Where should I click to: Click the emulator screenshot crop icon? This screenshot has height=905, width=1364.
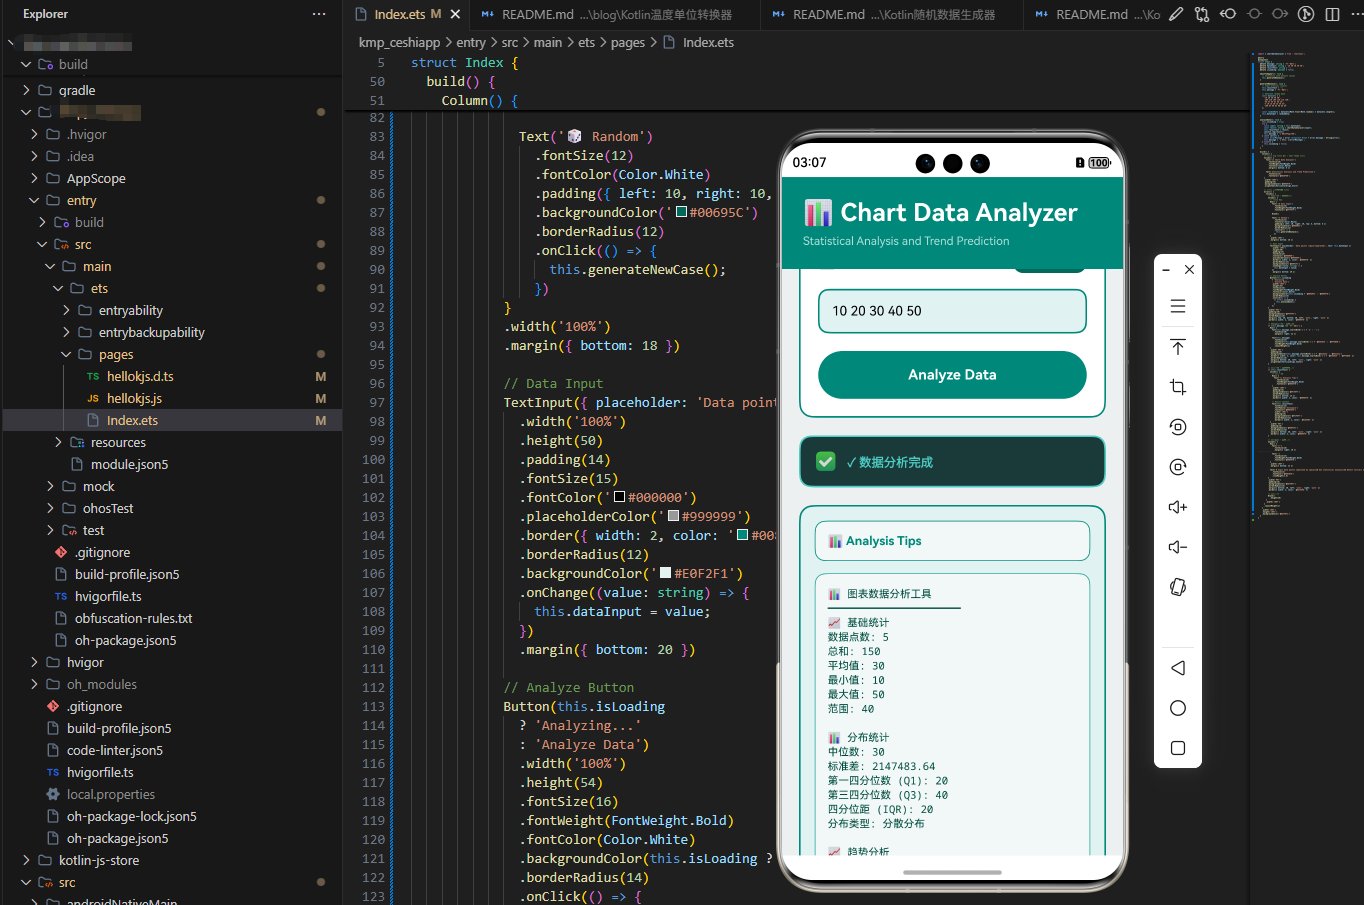[1178, 387]
